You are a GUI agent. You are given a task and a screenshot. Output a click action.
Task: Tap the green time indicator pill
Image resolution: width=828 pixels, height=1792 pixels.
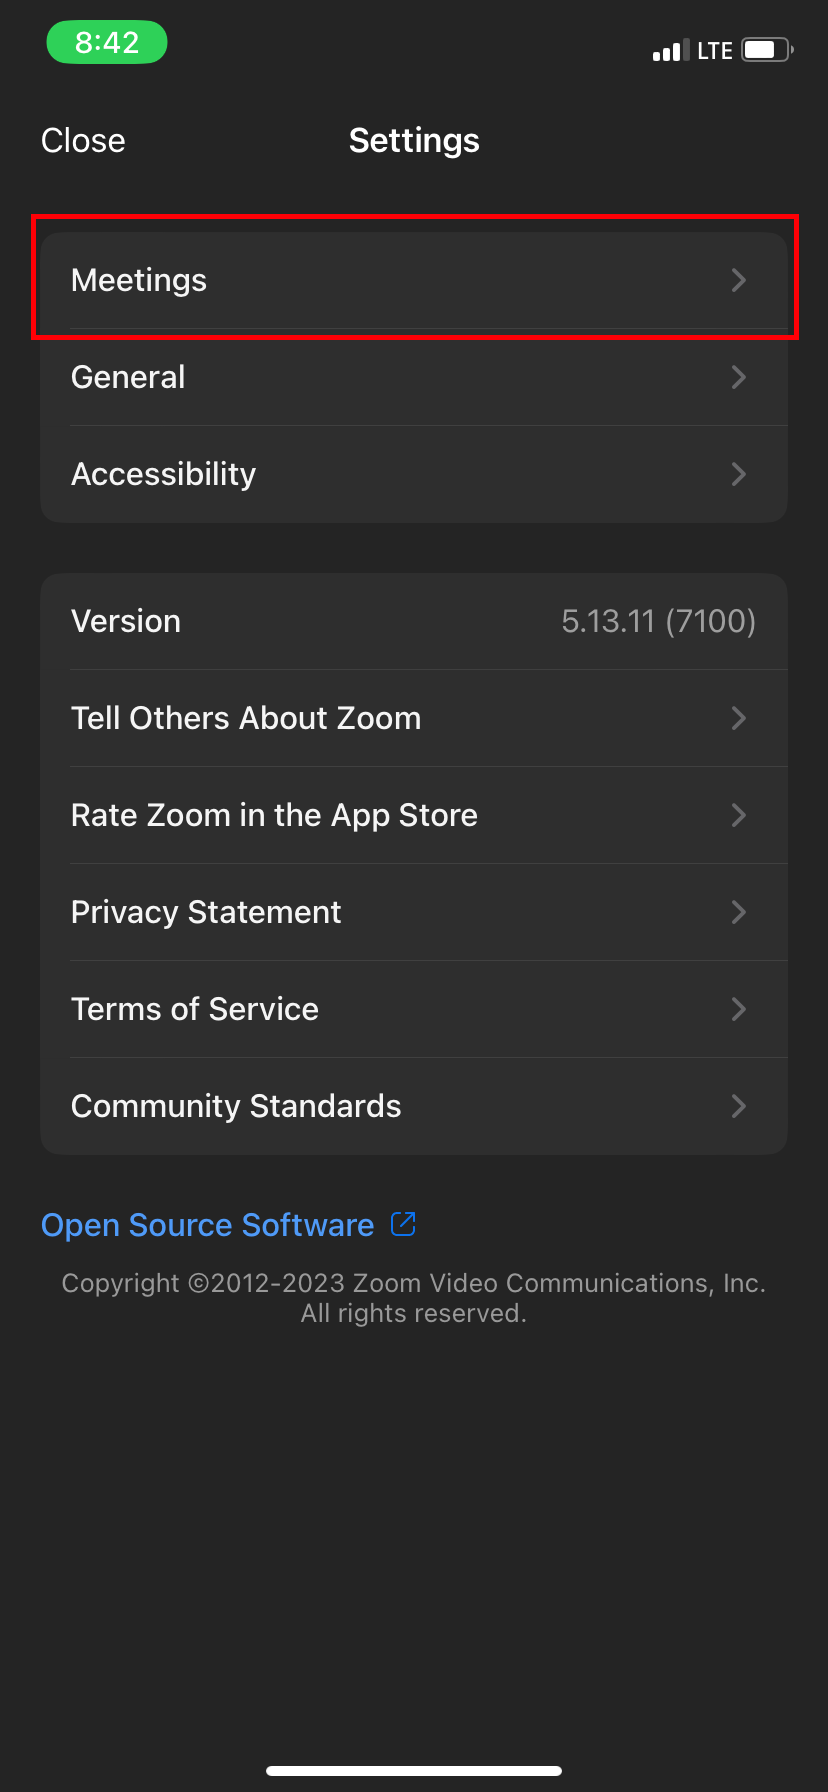pos(107,43)
